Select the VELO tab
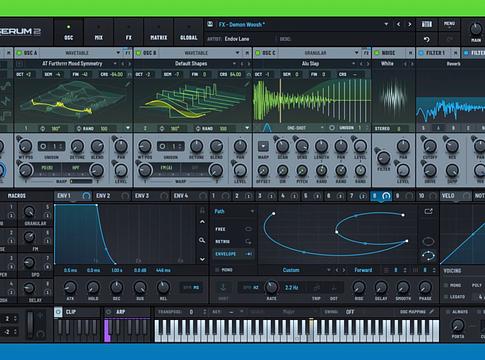The width and height of the screenshot is (485, 360). coord(456,196)
